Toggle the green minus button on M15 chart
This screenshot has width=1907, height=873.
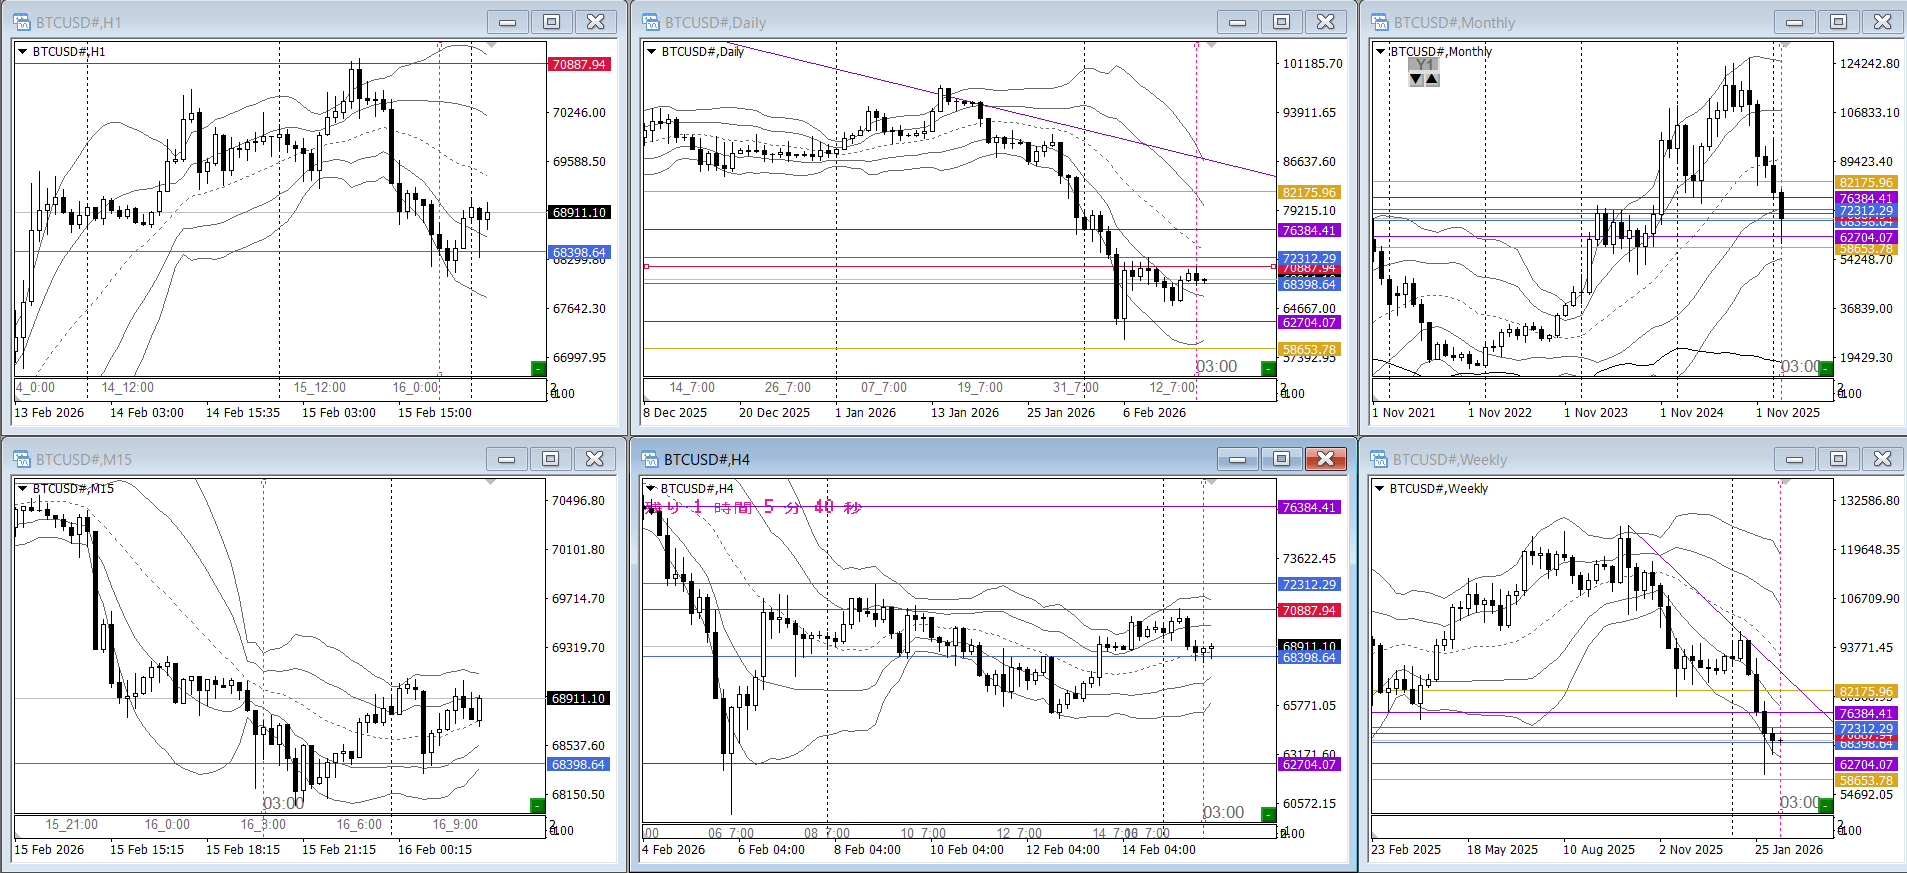tap(537, 805)
